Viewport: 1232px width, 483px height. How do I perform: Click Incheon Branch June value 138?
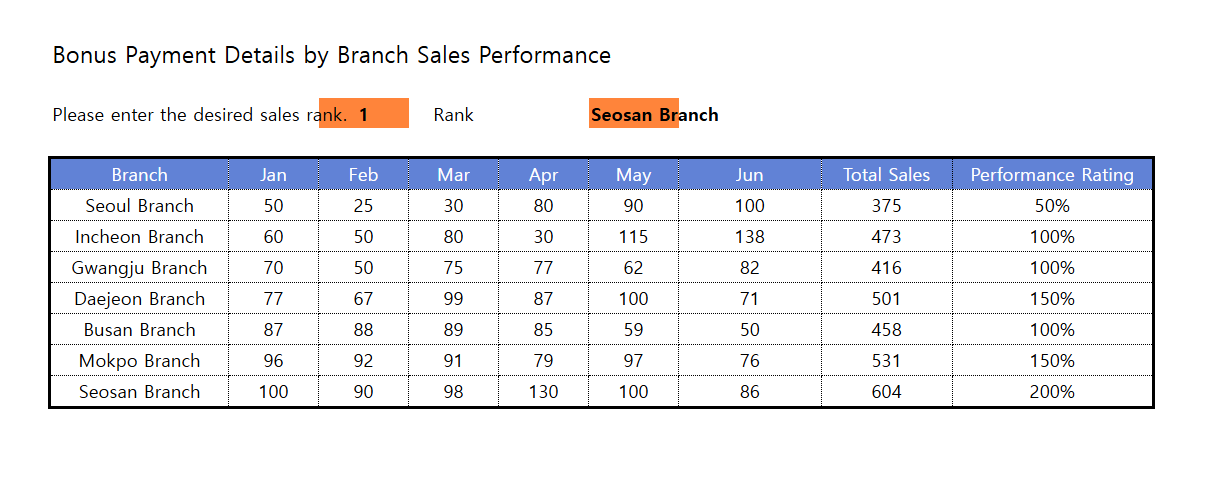750,237
